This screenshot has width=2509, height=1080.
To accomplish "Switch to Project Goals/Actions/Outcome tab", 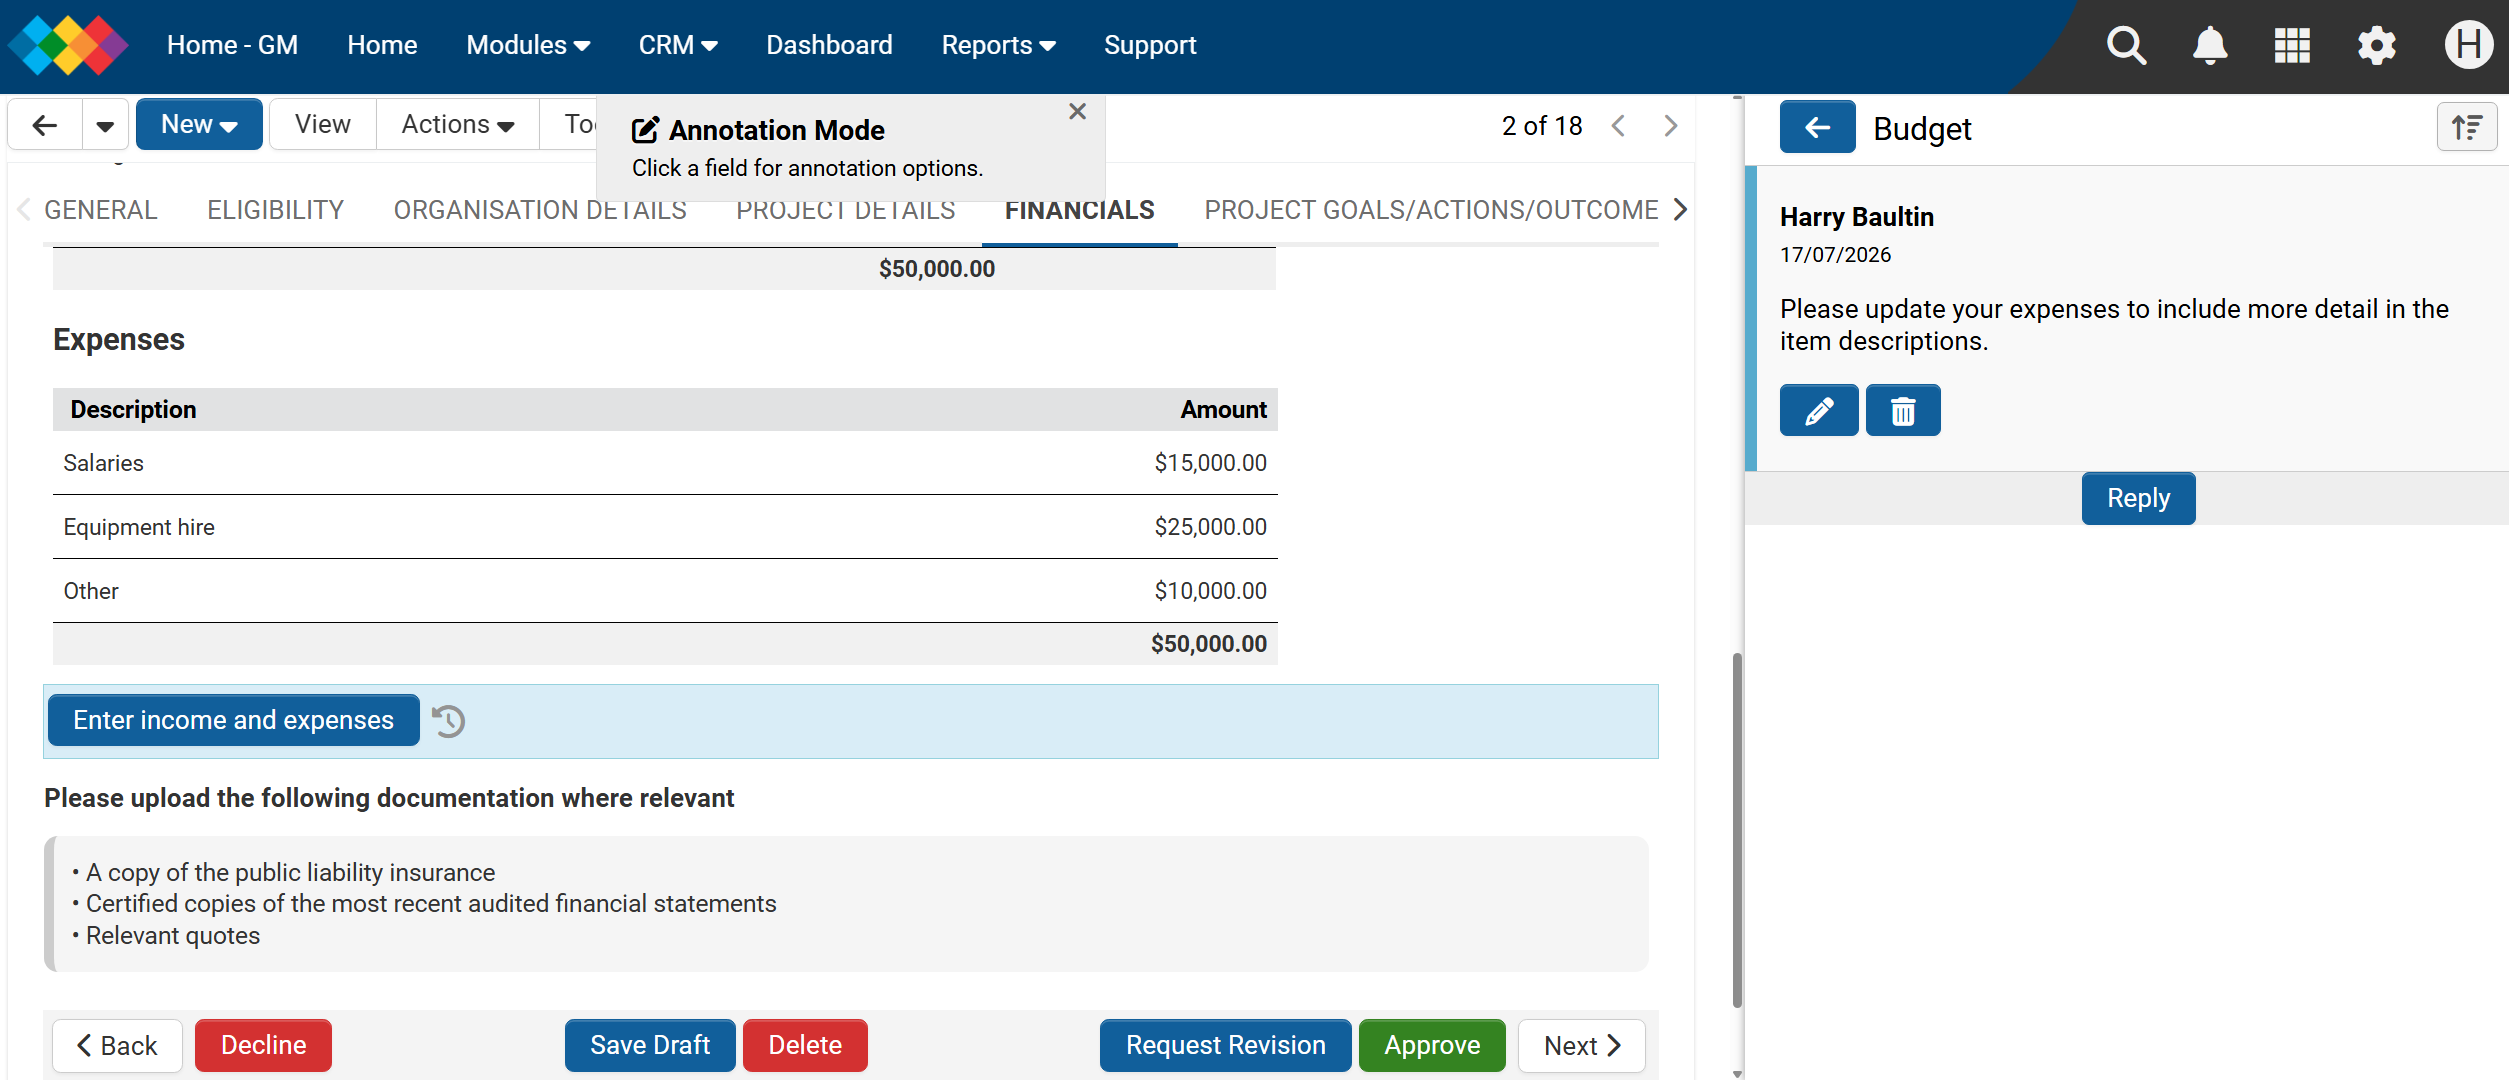I will (x=1431, y=210).
